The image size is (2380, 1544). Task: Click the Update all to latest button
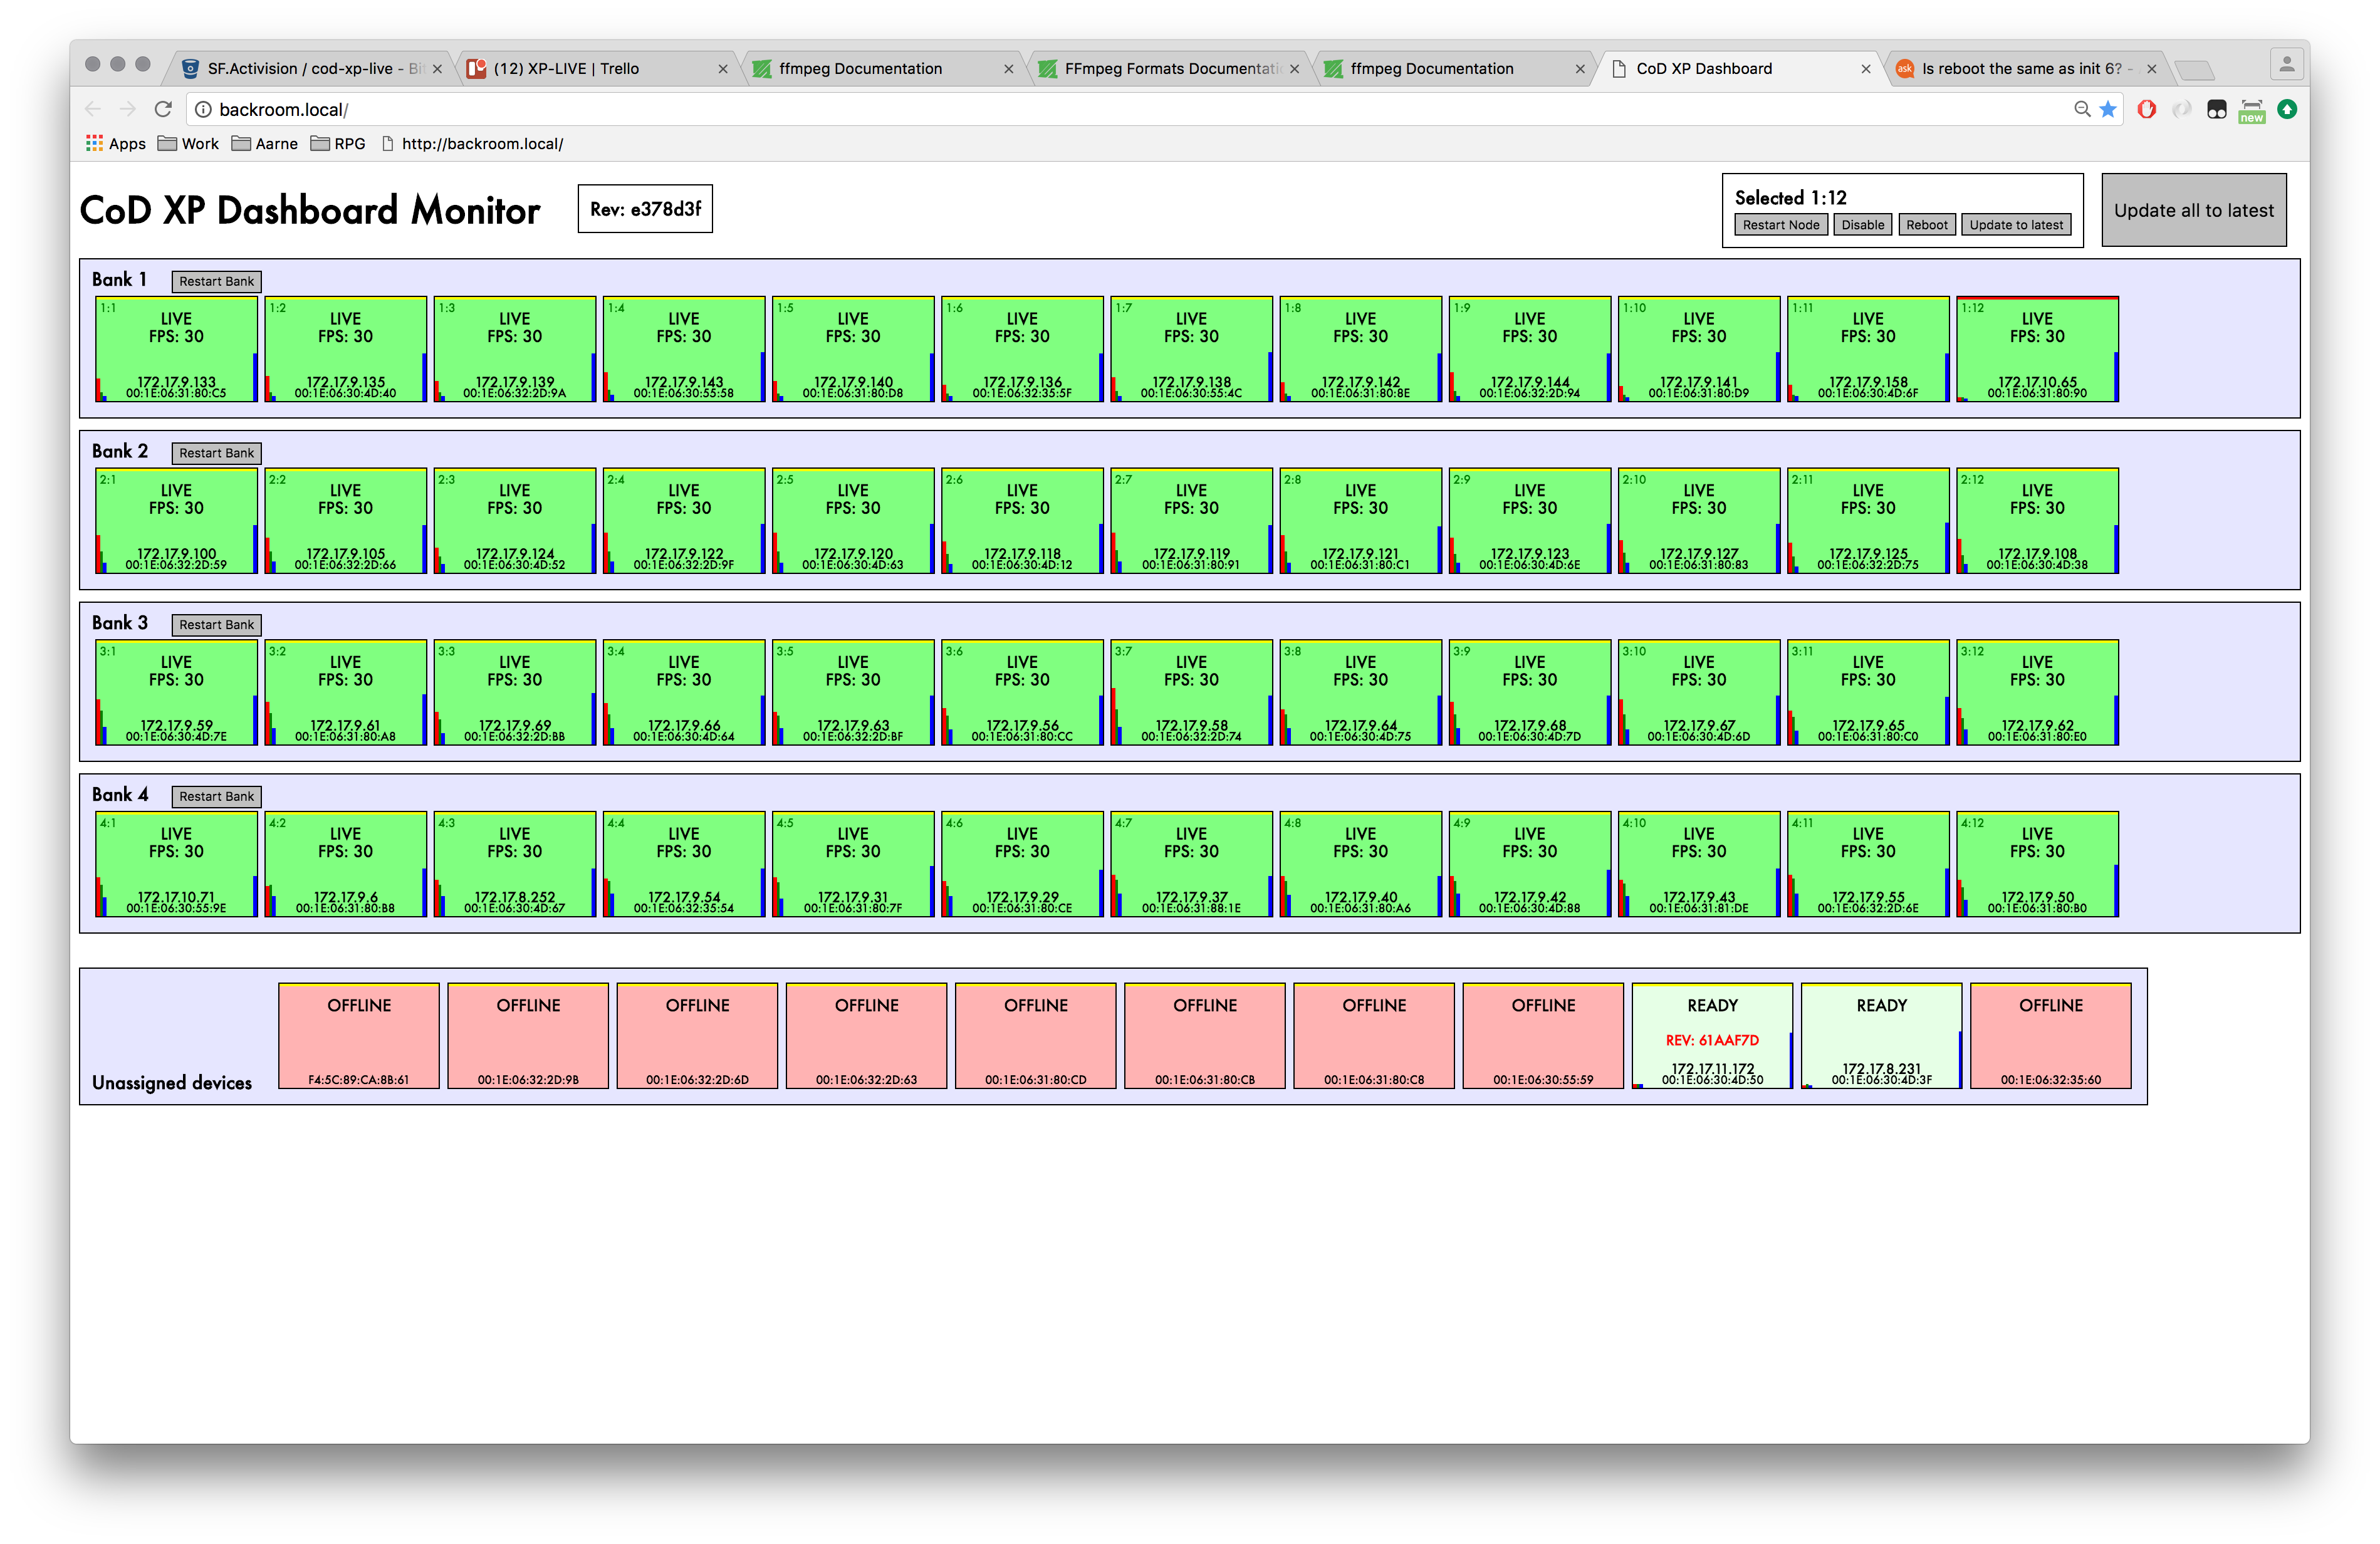click(2193, 210)
